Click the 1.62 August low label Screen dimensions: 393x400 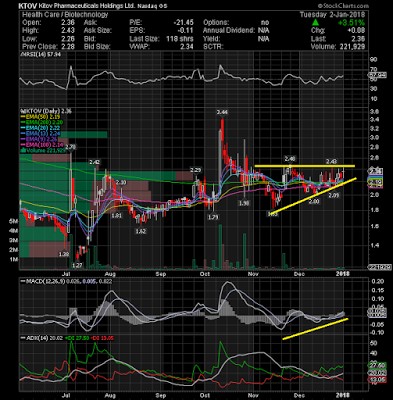(141, 231)
